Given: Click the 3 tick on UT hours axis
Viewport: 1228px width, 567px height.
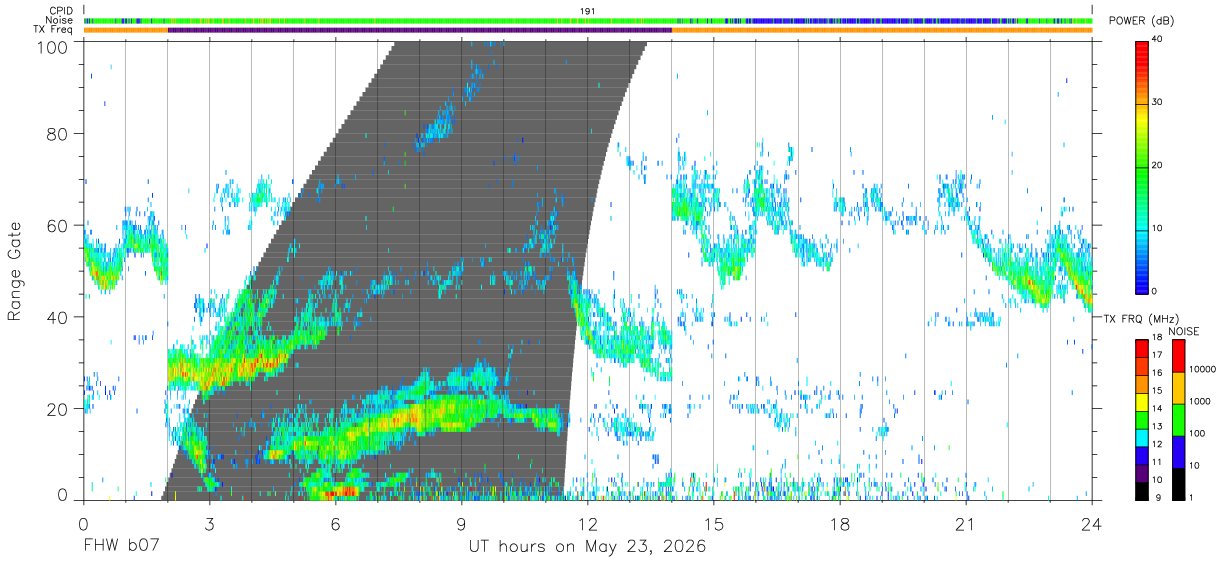Looking at the screenshot, I should (209, 523).
